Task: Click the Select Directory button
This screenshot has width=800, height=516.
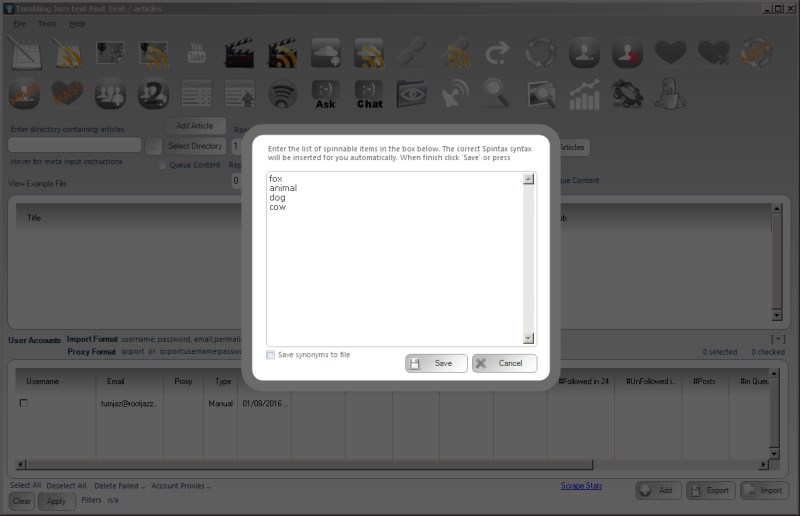Action: [195, 146]
